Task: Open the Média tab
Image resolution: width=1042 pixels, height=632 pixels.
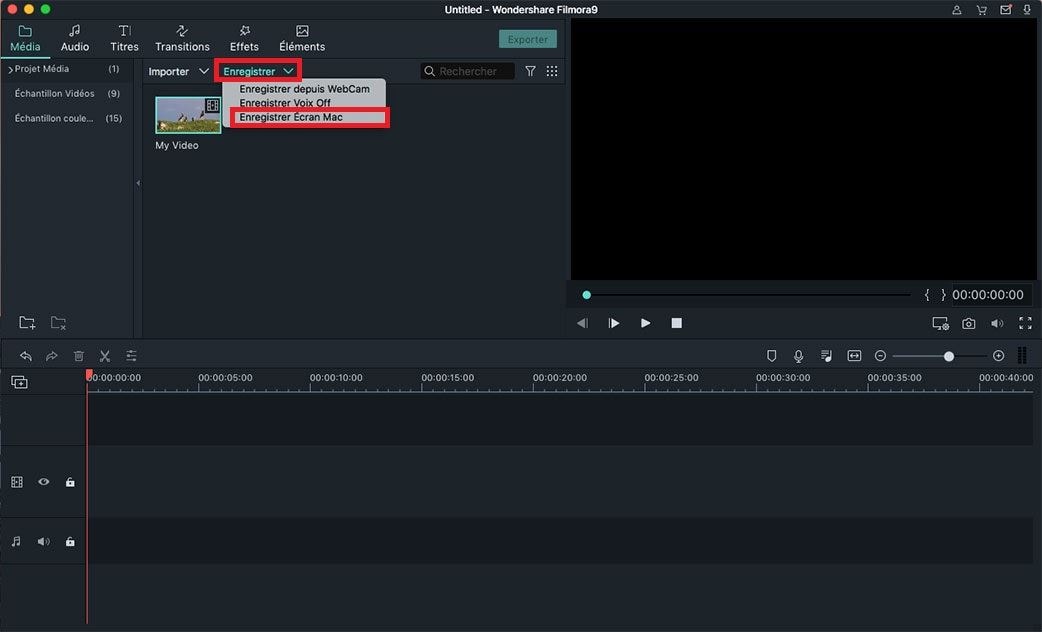Action: 25,39
